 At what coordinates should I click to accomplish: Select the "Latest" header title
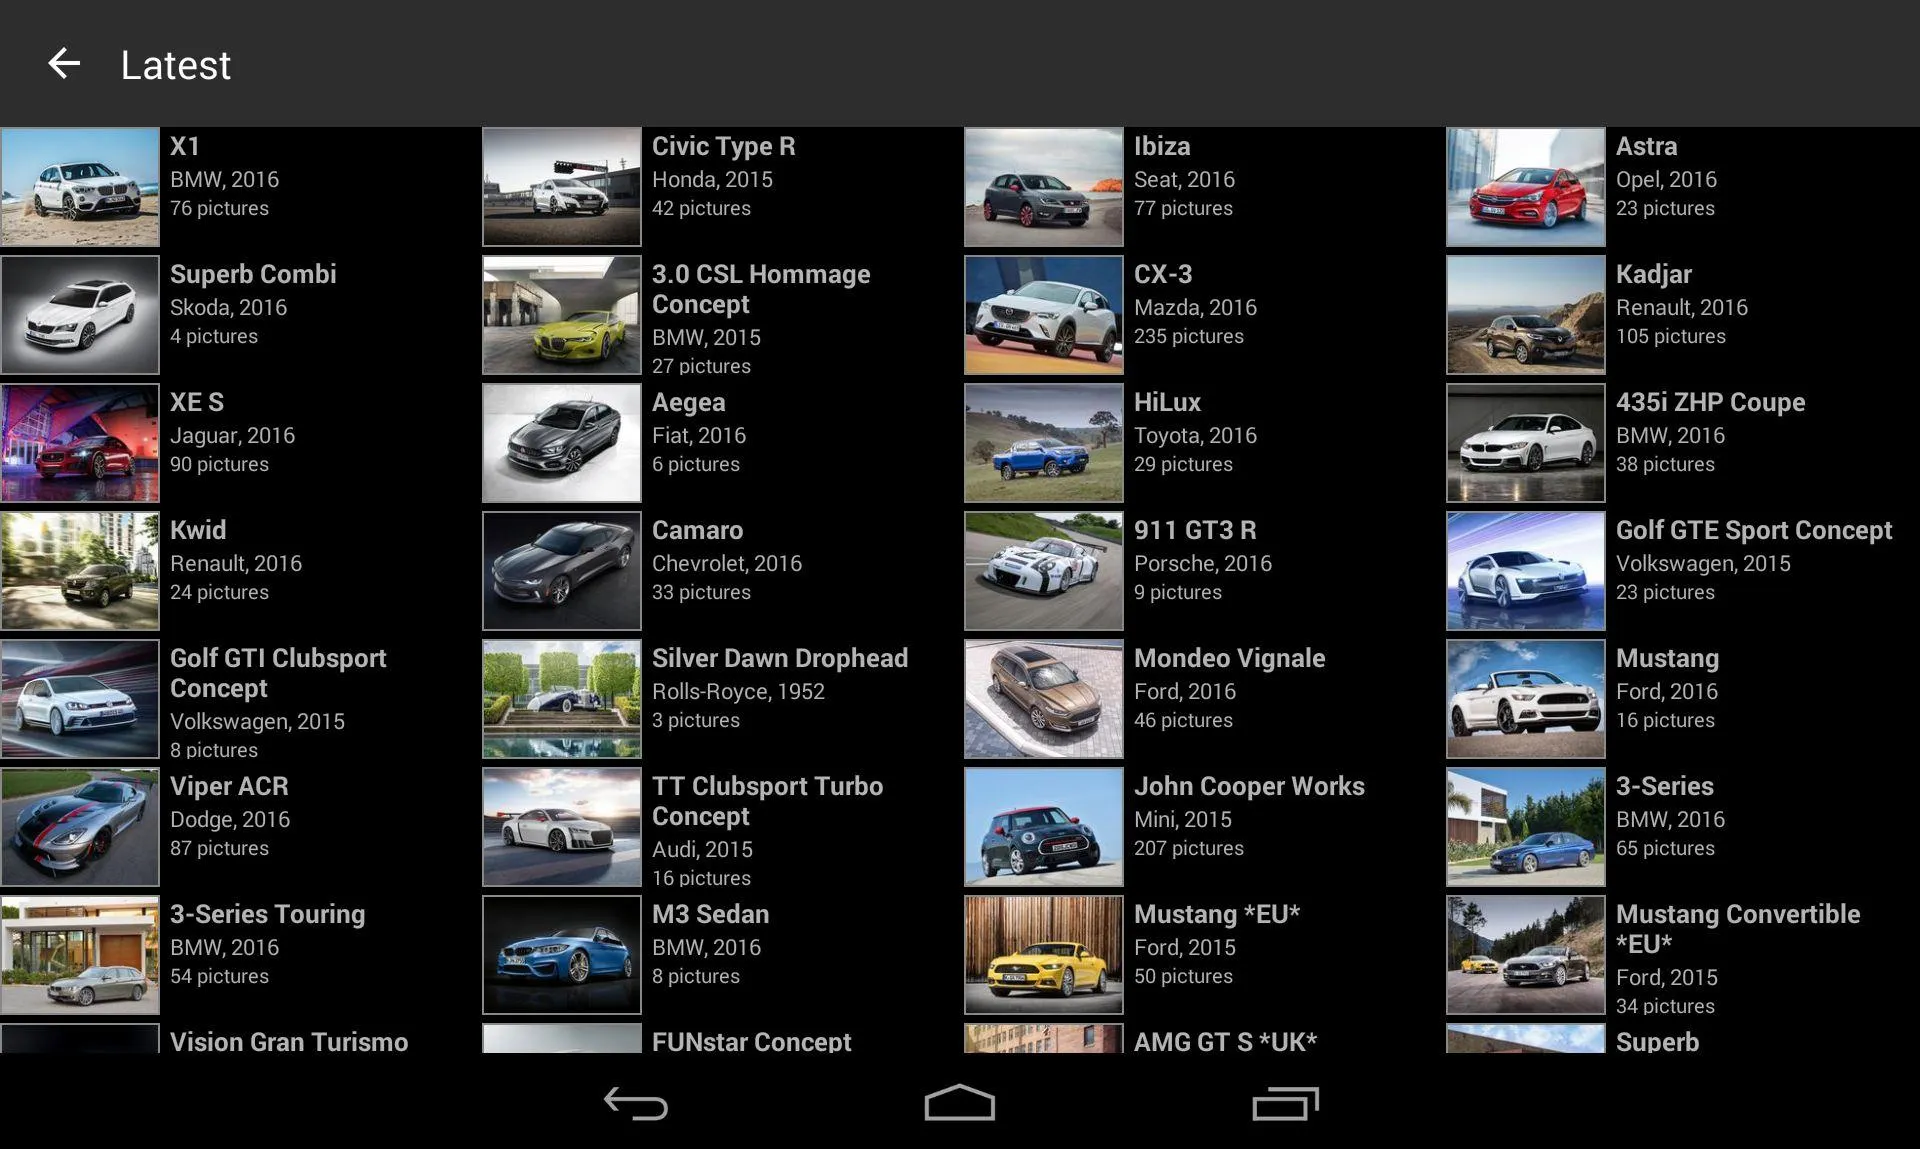tap(176, 65)
